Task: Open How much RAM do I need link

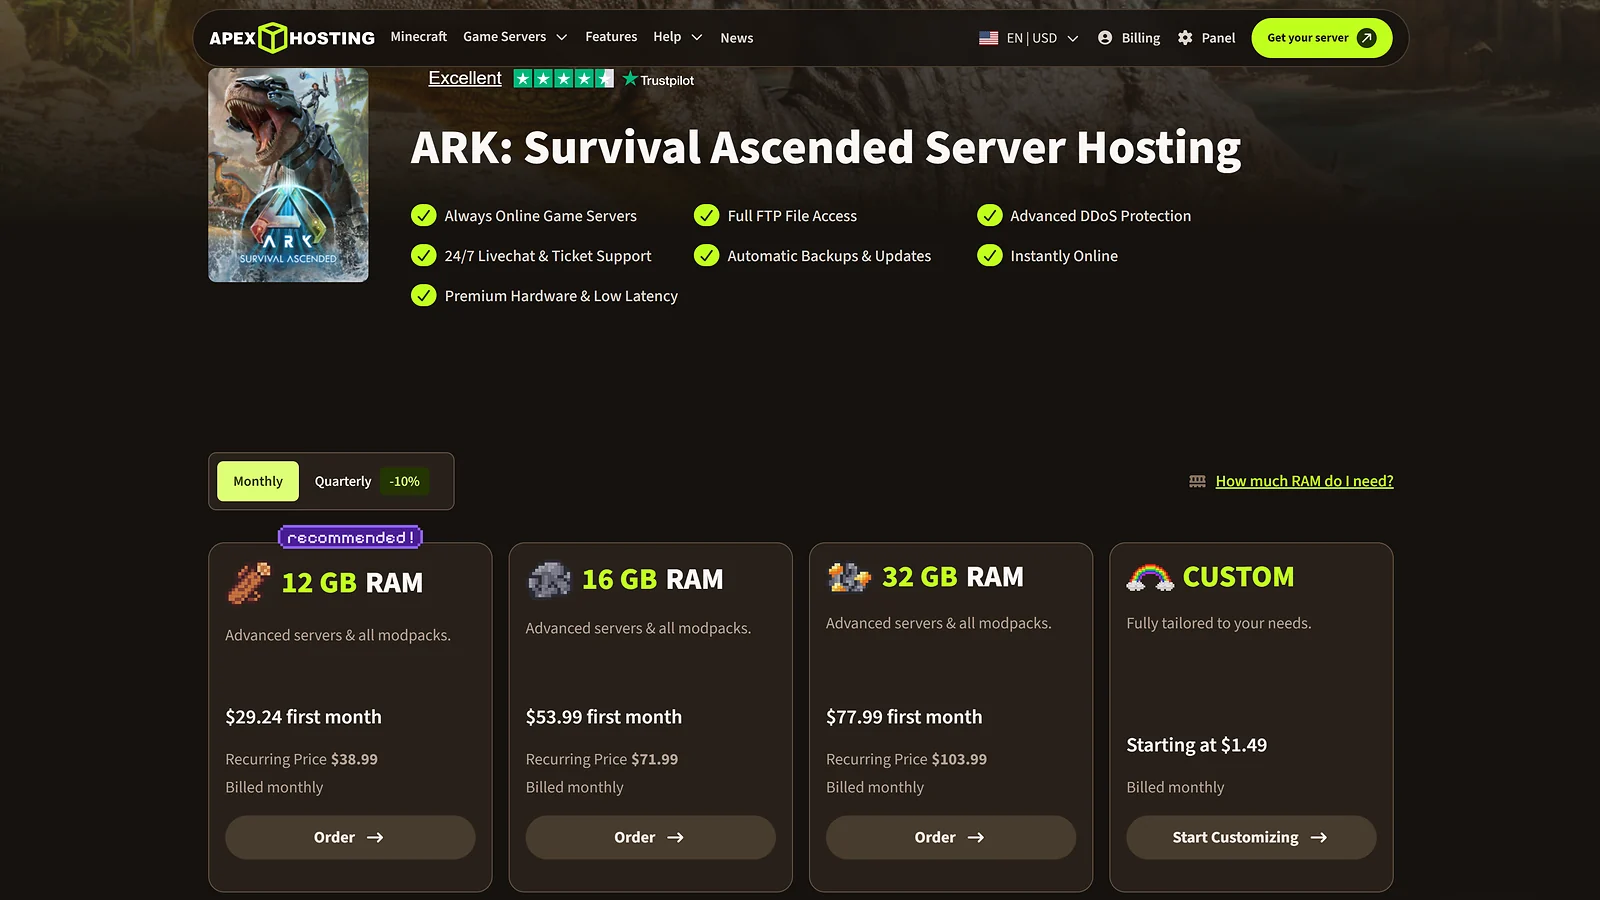Action: coord(1304,481)
